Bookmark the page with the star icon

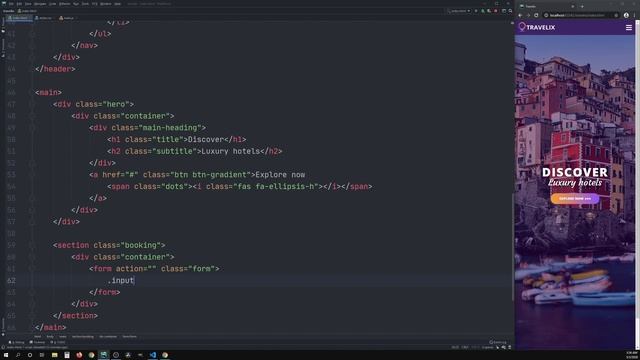pos(616,15)
